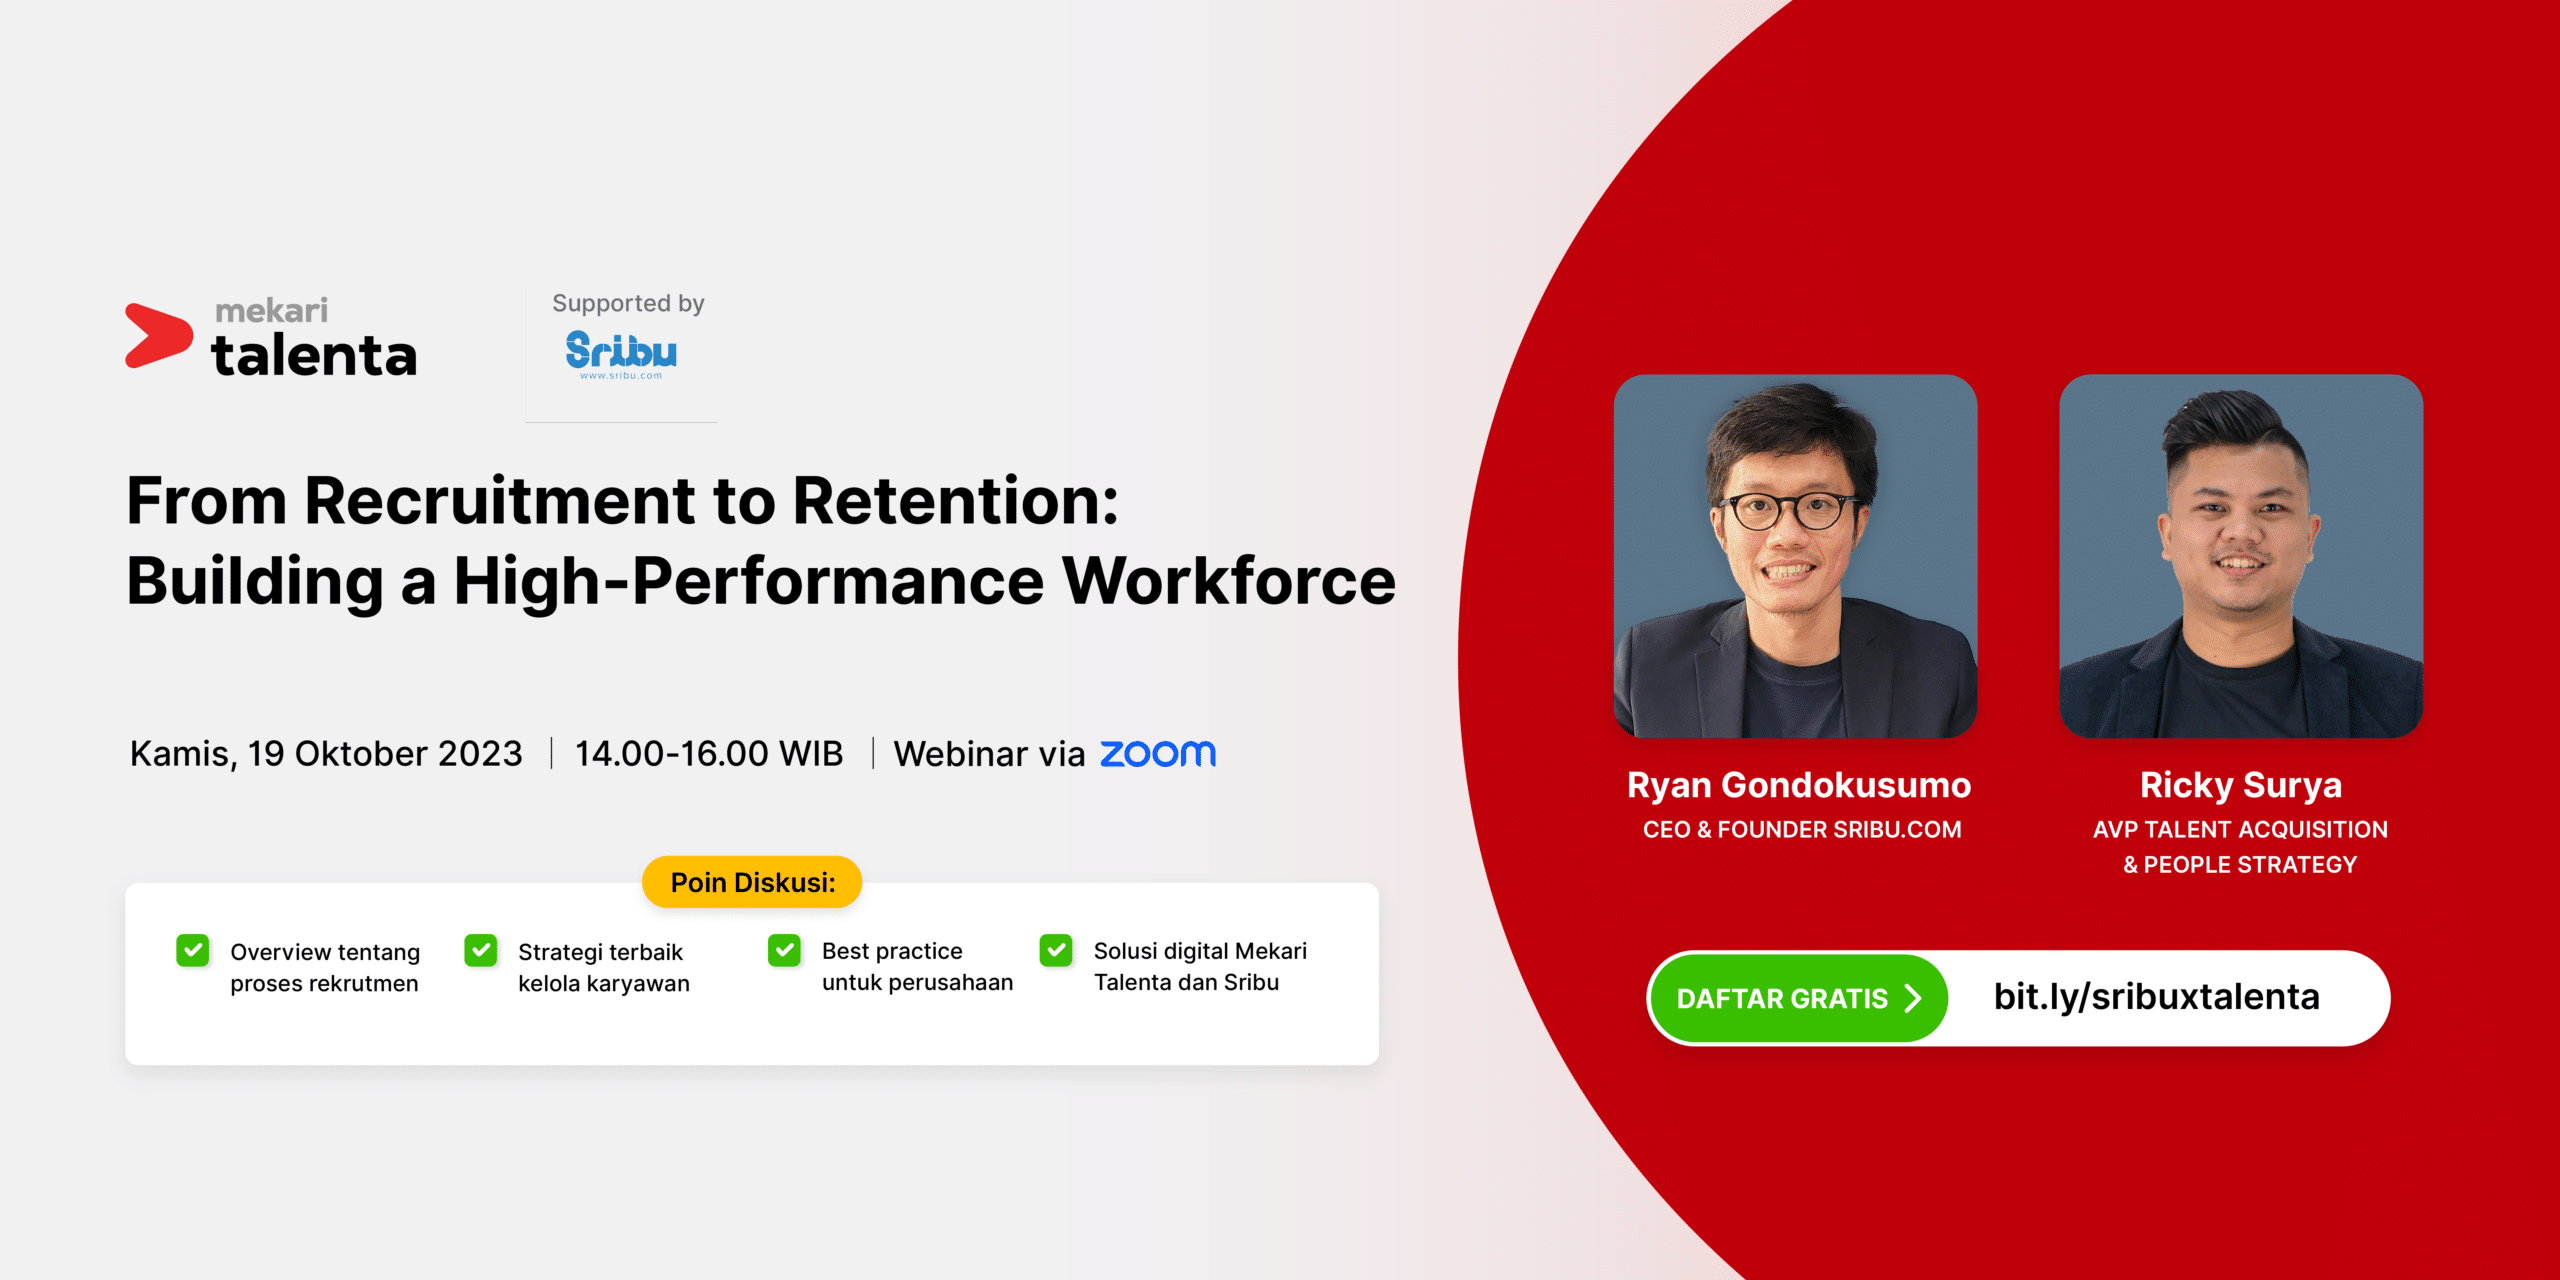Open the bit.ly/sribuxtalenta link
This screenshot has height=1280, width=2560.
click(x=2156, y=997)
